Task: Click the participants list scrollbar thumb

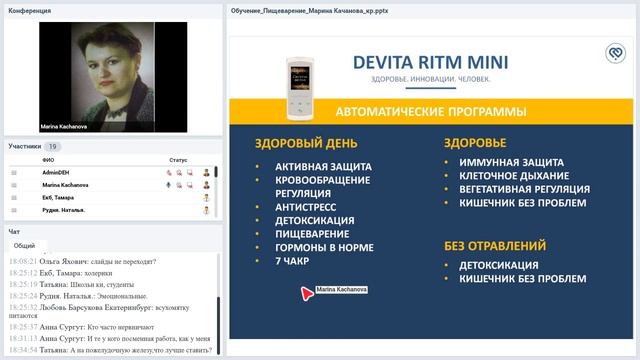Action: (216, 171)
